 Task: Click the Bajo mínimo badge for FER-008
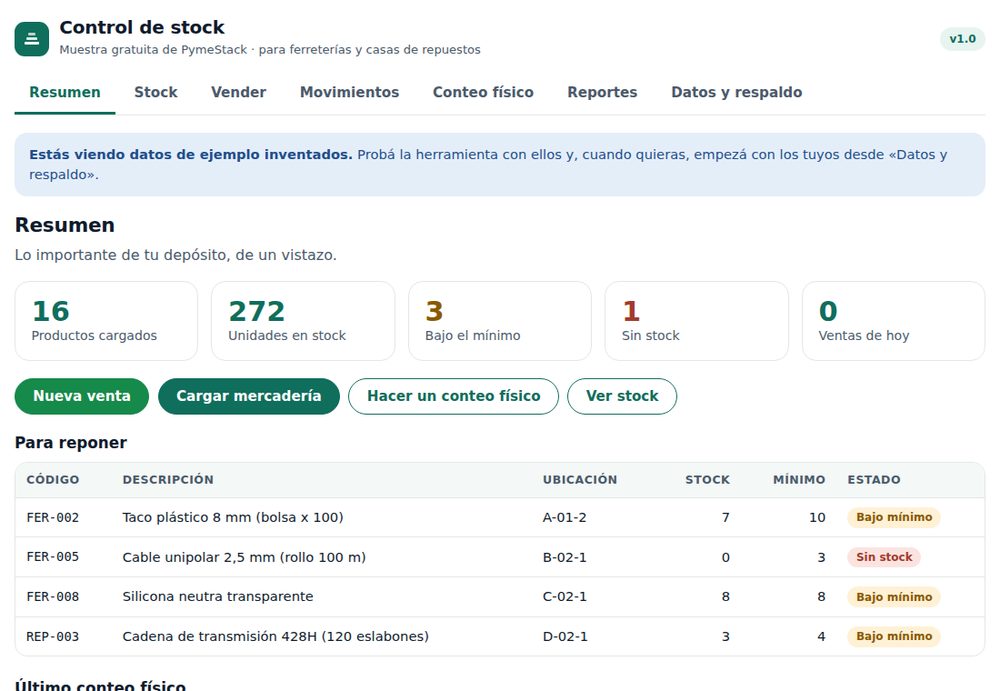(893, 597)
